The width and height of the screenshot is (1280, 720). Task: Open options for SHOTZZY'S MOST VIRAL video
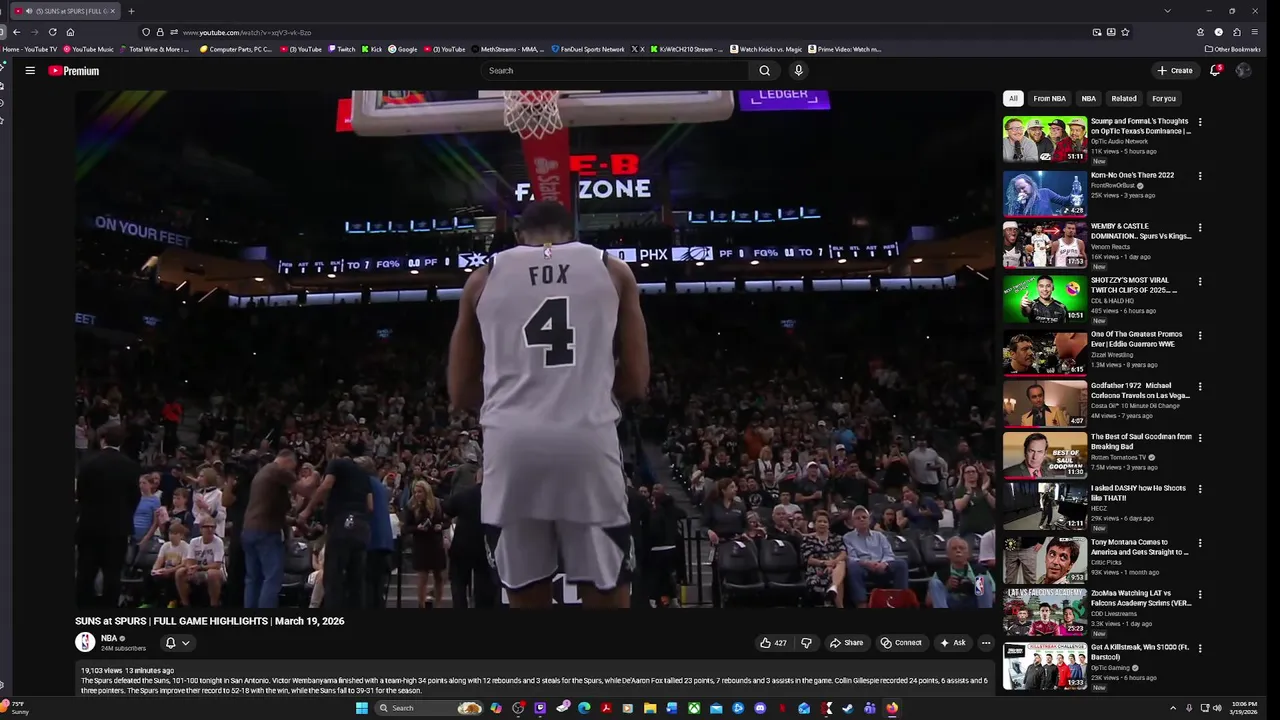(1200, 281)
